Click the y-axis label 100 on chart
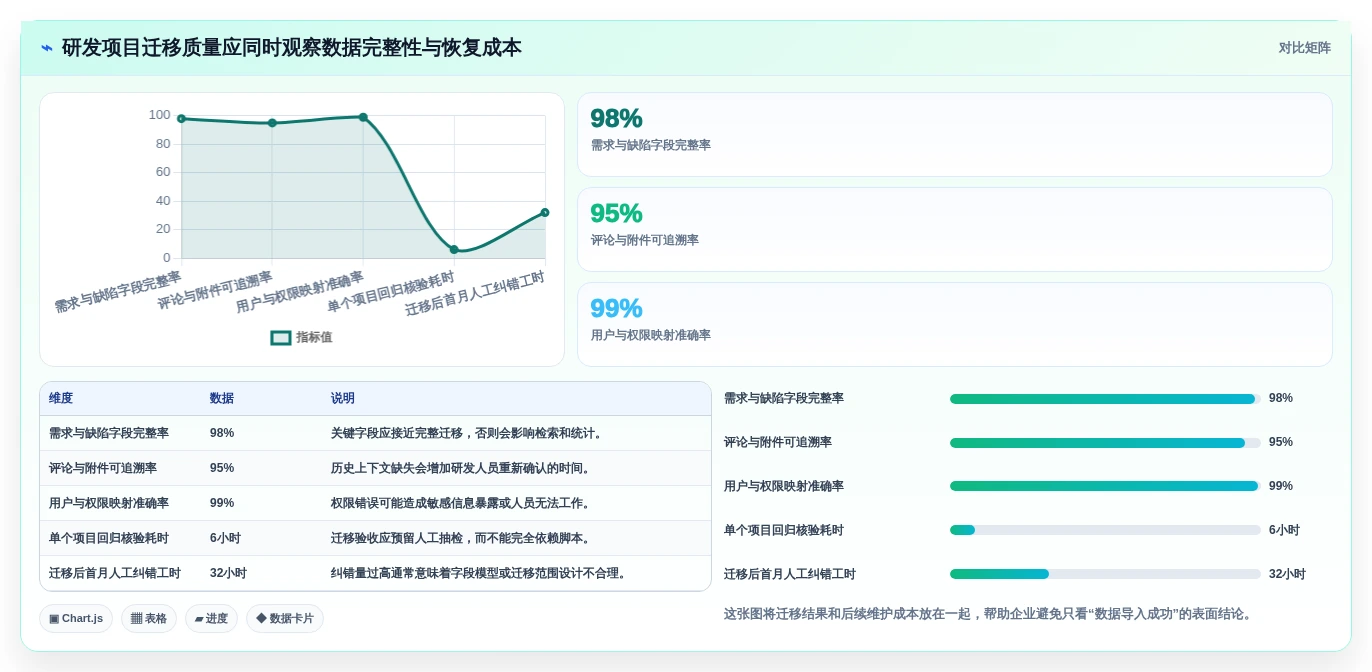 click(x=159, y=115)
